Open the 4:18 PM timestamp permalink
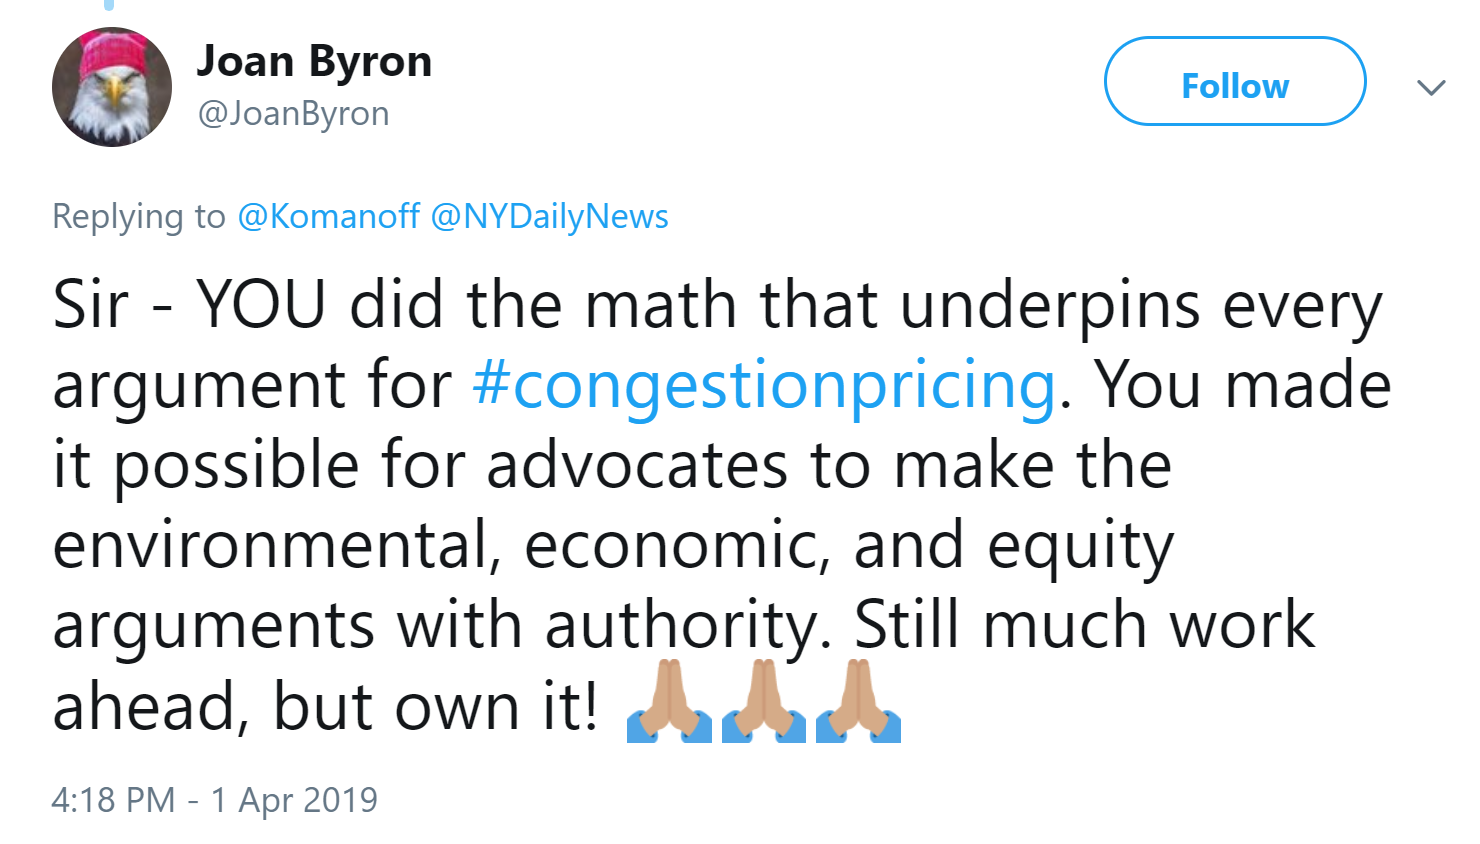Image resolution: width=1480 pixels, height=844 pixels. (x=113, y=800)
